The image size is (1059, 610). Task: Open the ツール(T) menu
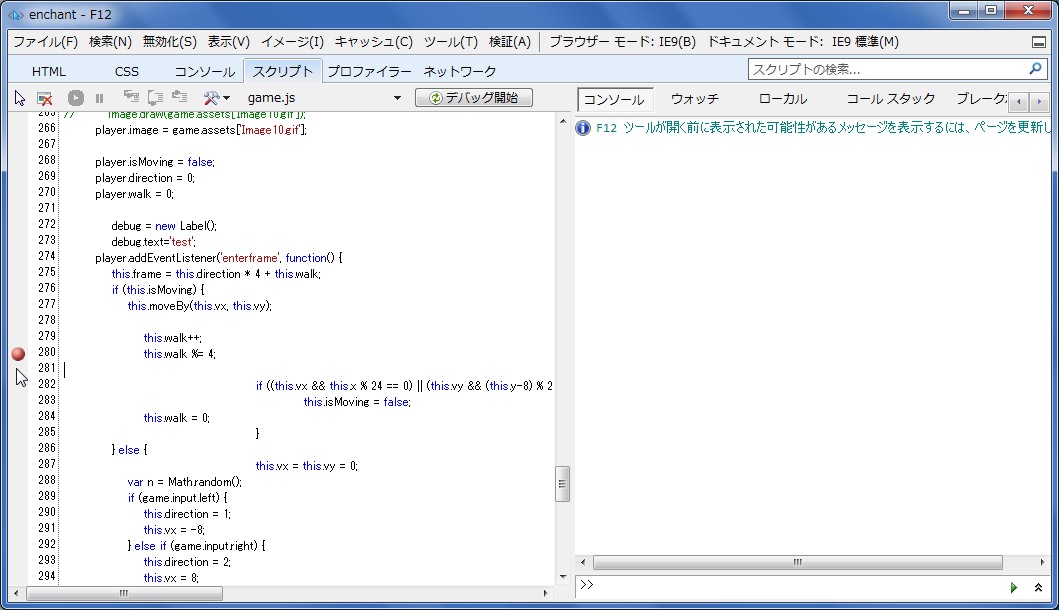coord(450,42)
